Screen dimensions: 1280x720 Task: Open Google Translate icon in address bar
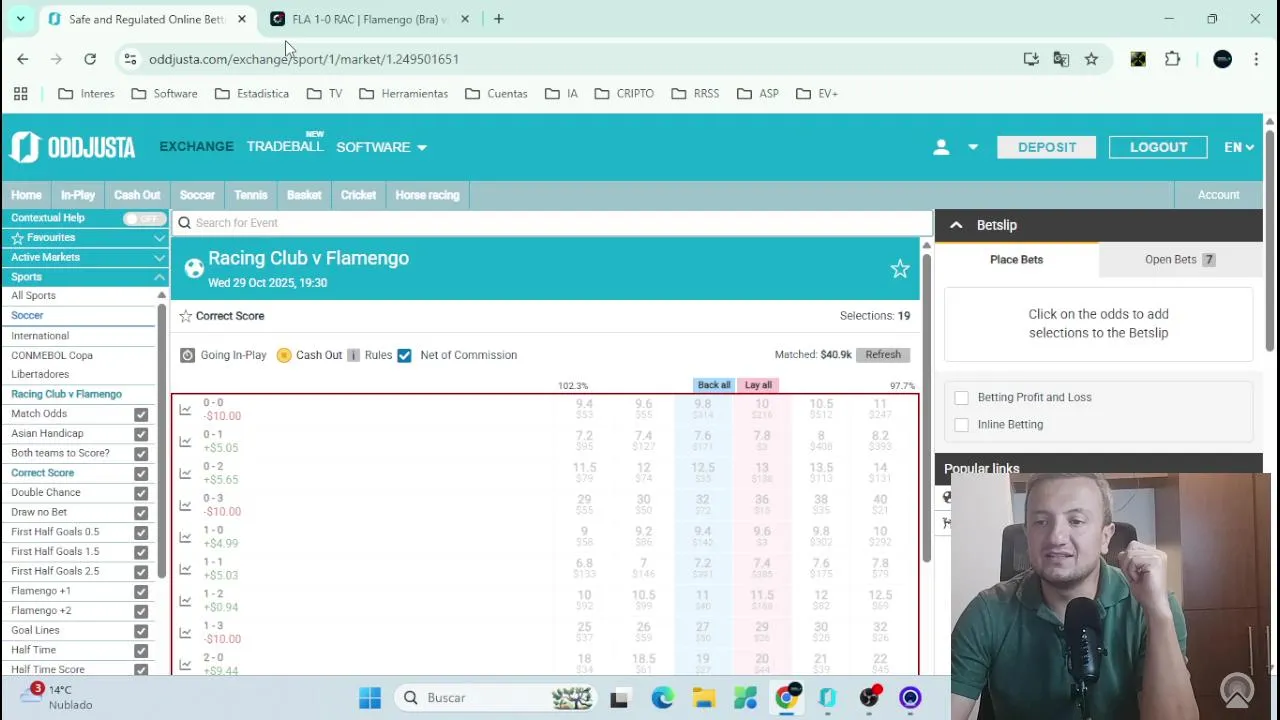click(x=1061, y=59)
